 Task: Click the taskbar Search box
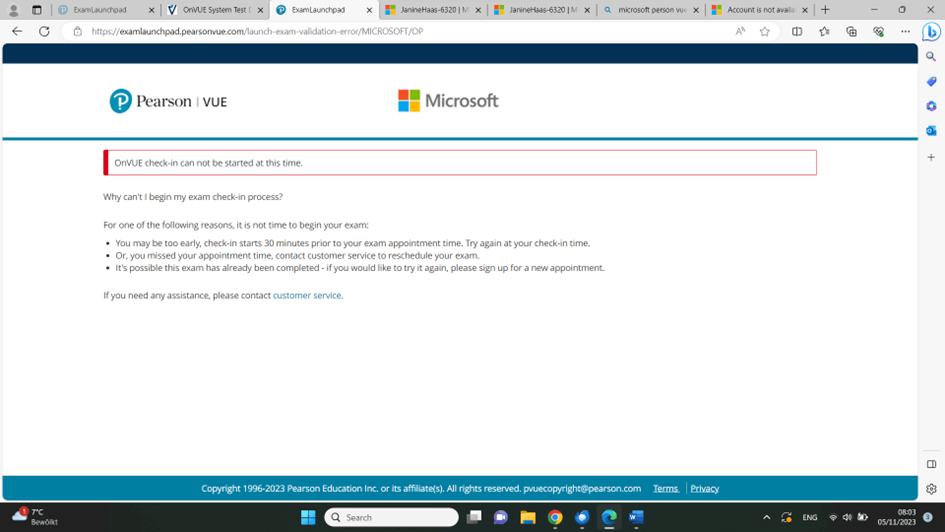[x=391, y=517]
